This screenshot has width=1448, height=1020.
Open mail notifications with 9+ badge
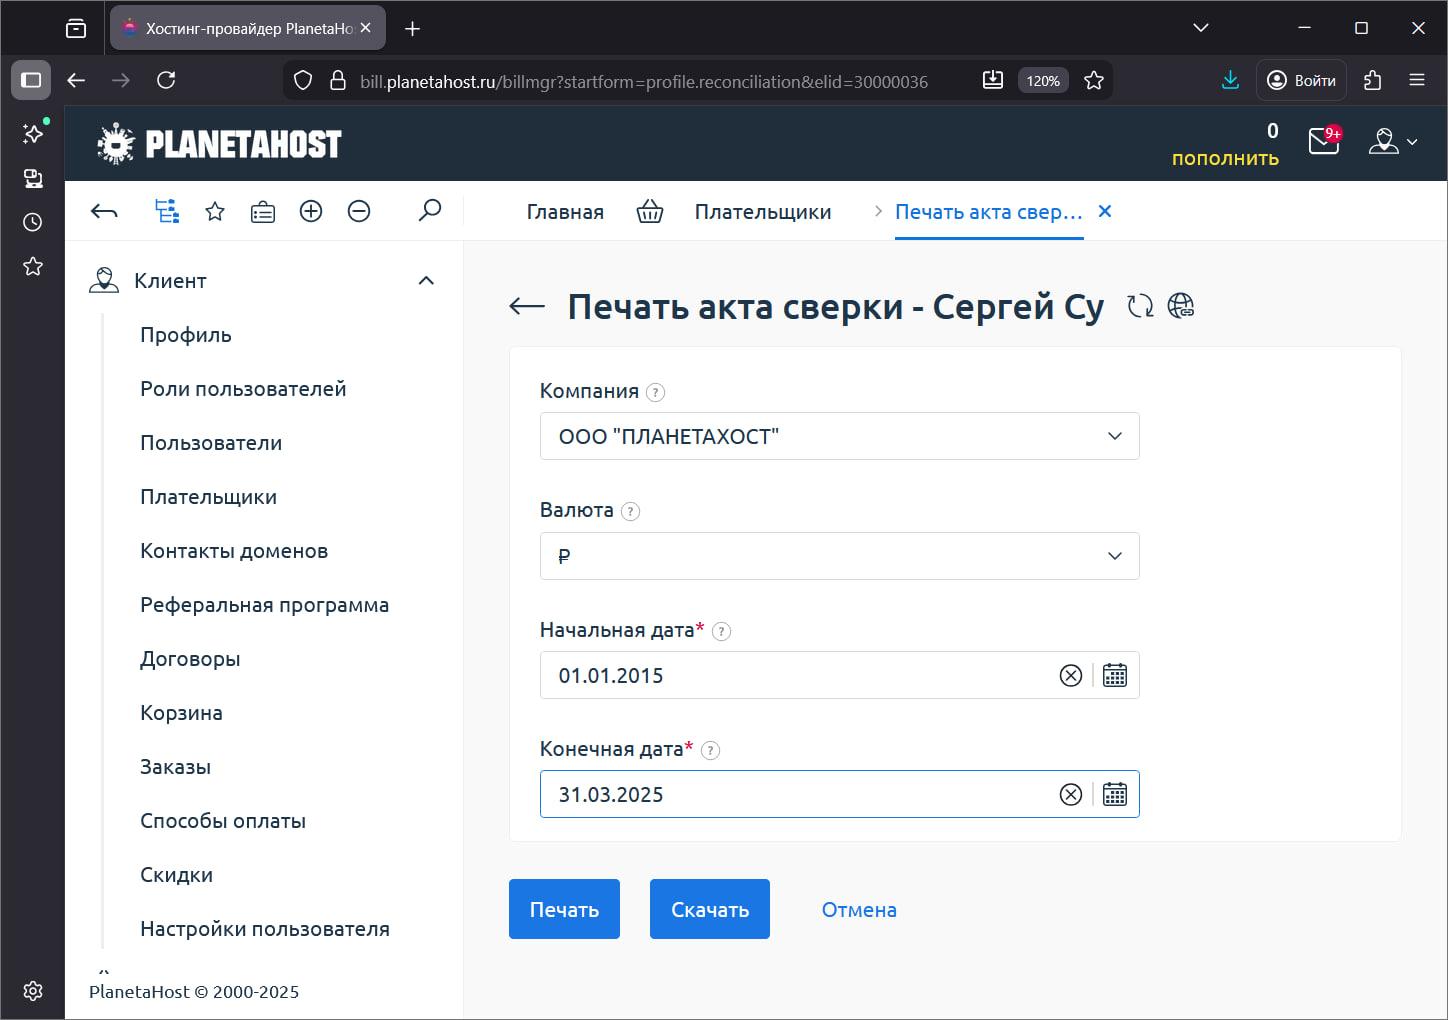click(x=1322, y=142)
